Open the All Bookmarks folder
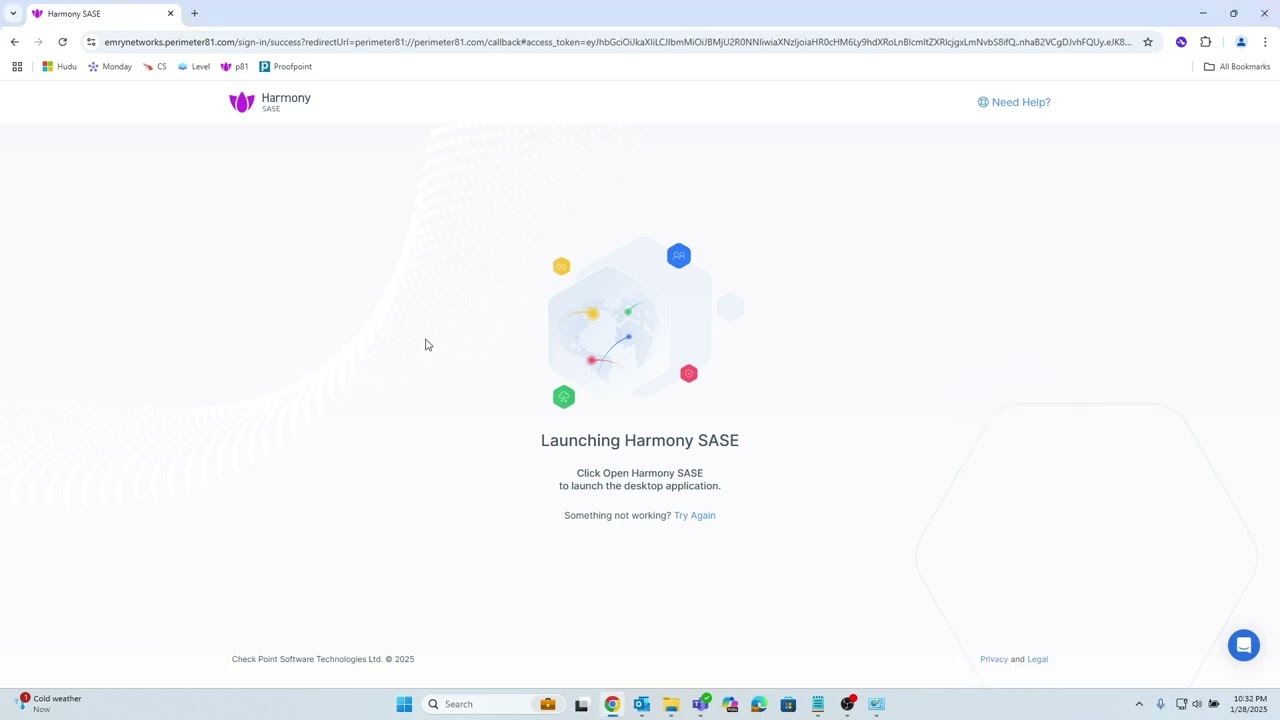Viewport: 1280px width, 720px height. coord(1237,67)
